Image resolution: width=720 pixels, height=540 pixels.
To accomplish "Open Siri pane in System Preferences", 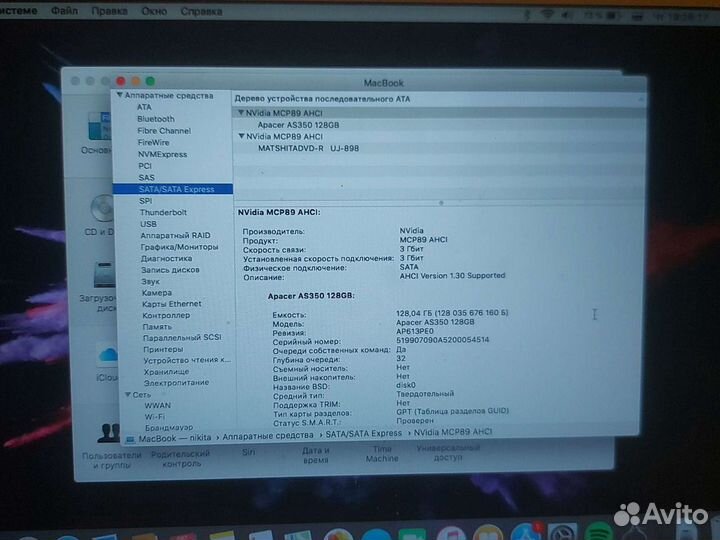I will 248,452.
